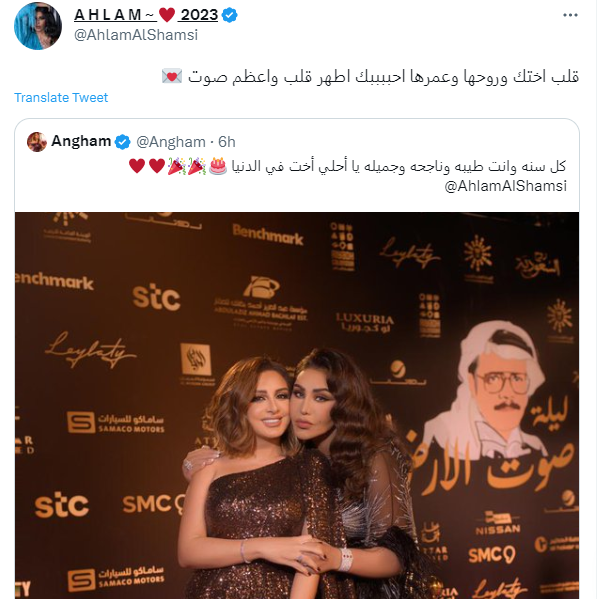
Task: Click the @AhlamAlShamsi mention in quoted tweet
Action: coord(505,186)
